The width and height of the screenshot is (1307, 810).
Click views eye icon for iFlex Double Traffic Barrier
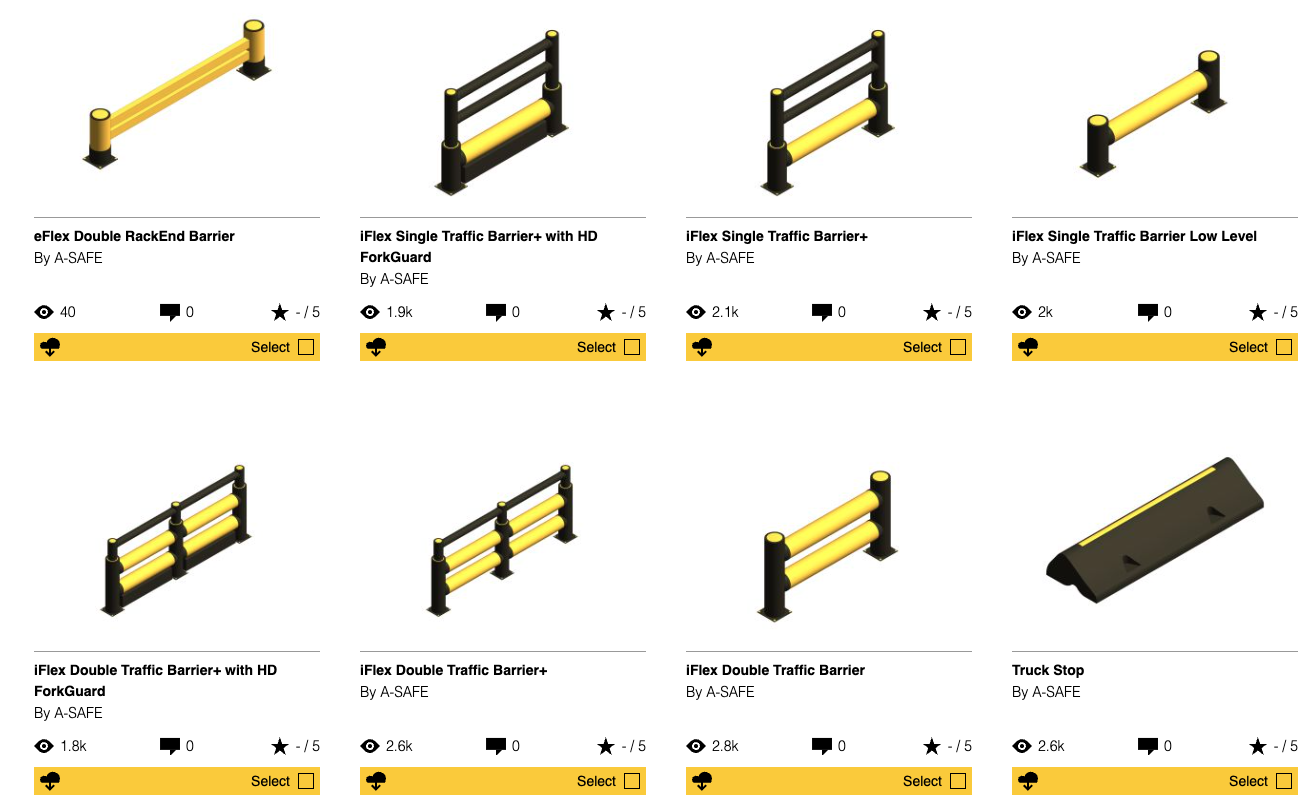tap(696, 746)
